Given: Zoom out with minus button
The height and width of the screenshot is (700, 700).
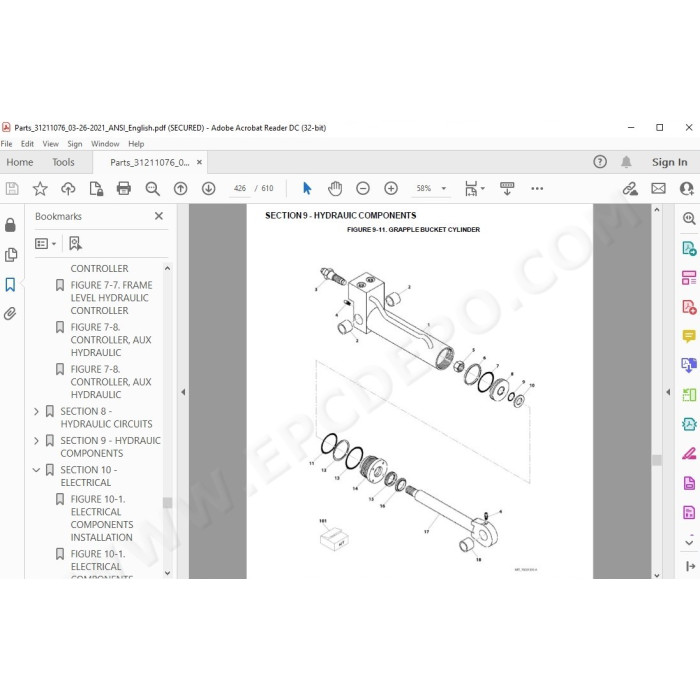Looking at the screenshot, I should coord(363,188).
